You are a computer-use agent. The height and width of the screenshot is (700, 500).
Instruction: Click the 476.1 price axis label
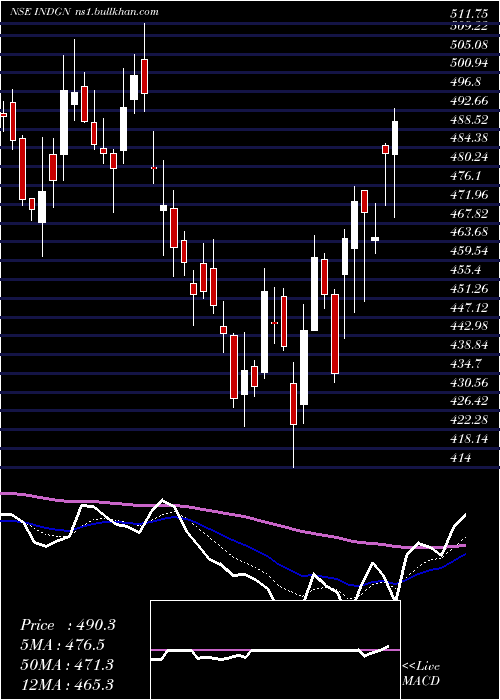[465, 176]
